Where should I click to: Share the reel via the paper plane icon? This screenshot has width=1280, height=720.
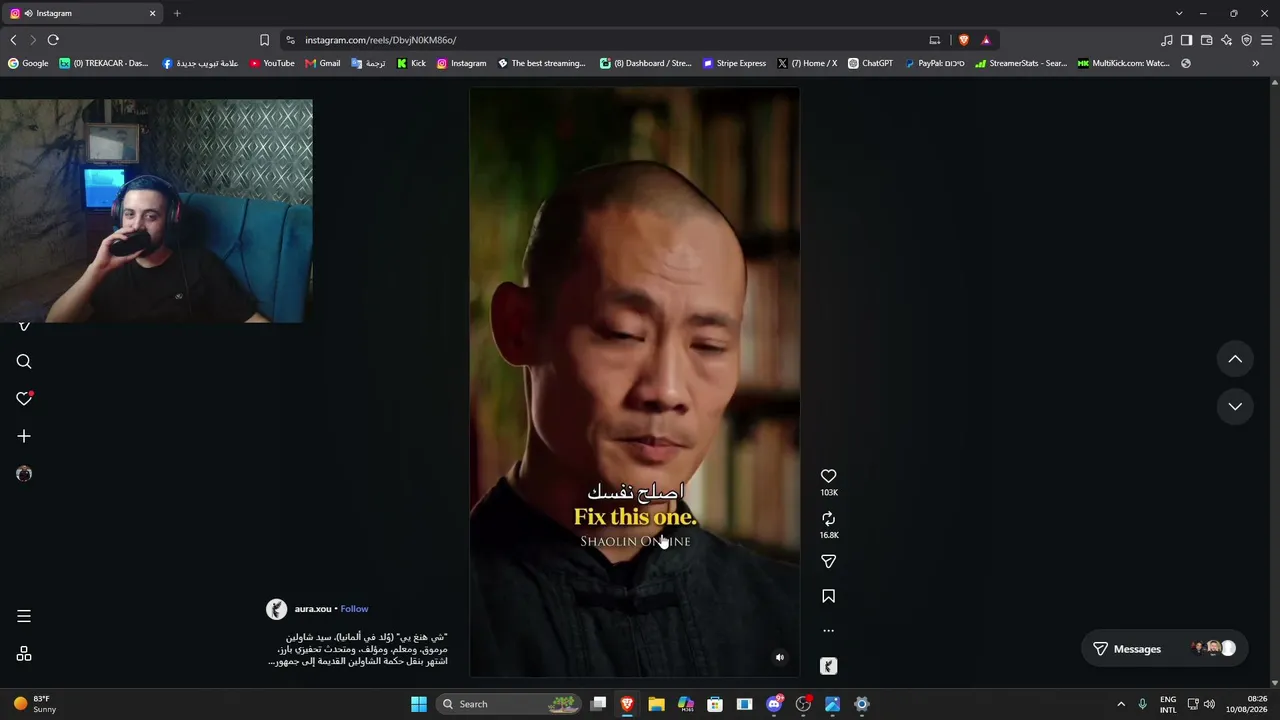click(828, 562)
